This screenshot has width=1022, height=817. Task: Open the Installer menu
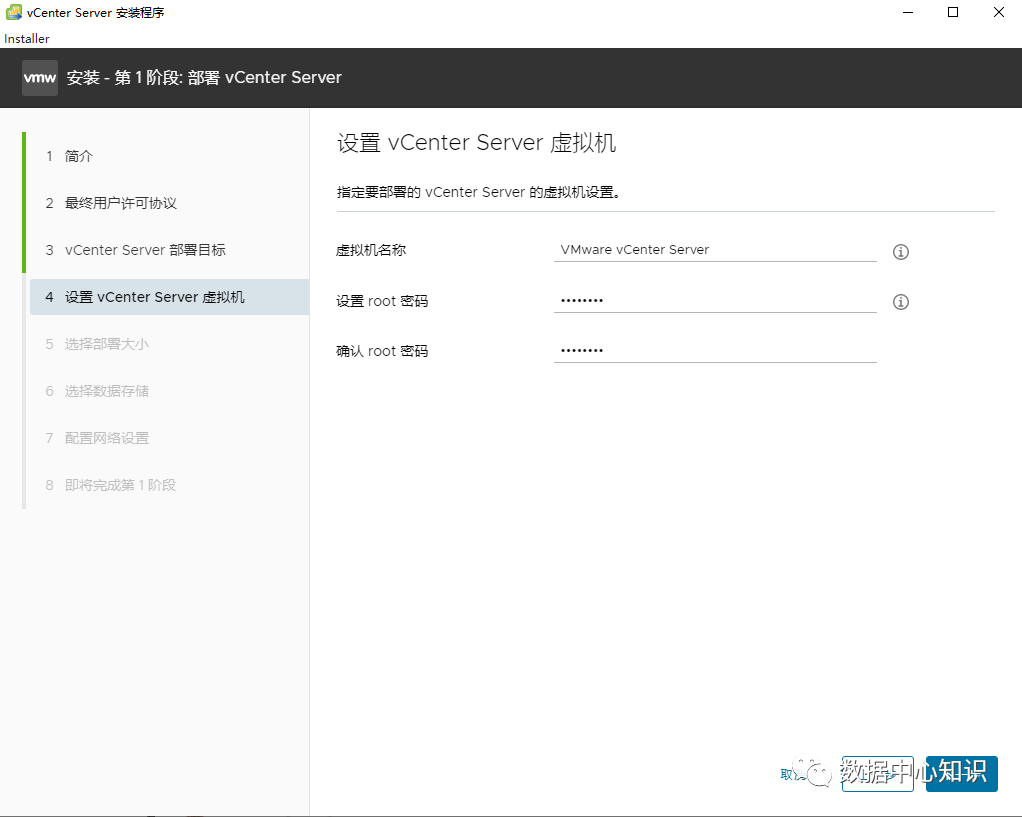(x=27, y=38)
